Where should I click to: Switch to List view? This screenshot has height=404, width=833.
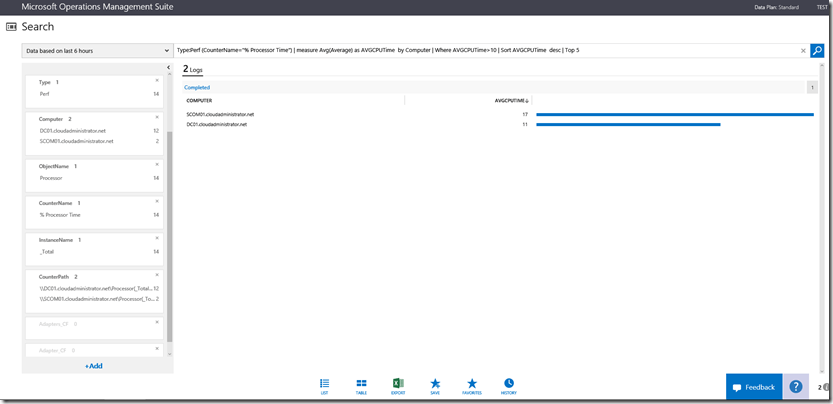(325, 386)
